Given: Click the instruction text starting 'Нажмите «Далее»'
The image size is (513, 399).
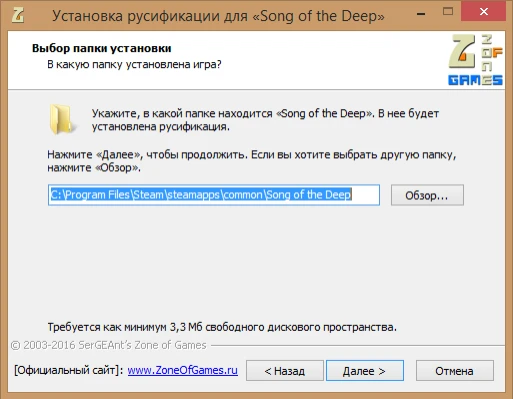Looking at the screenshot, I should coord(252,161).
